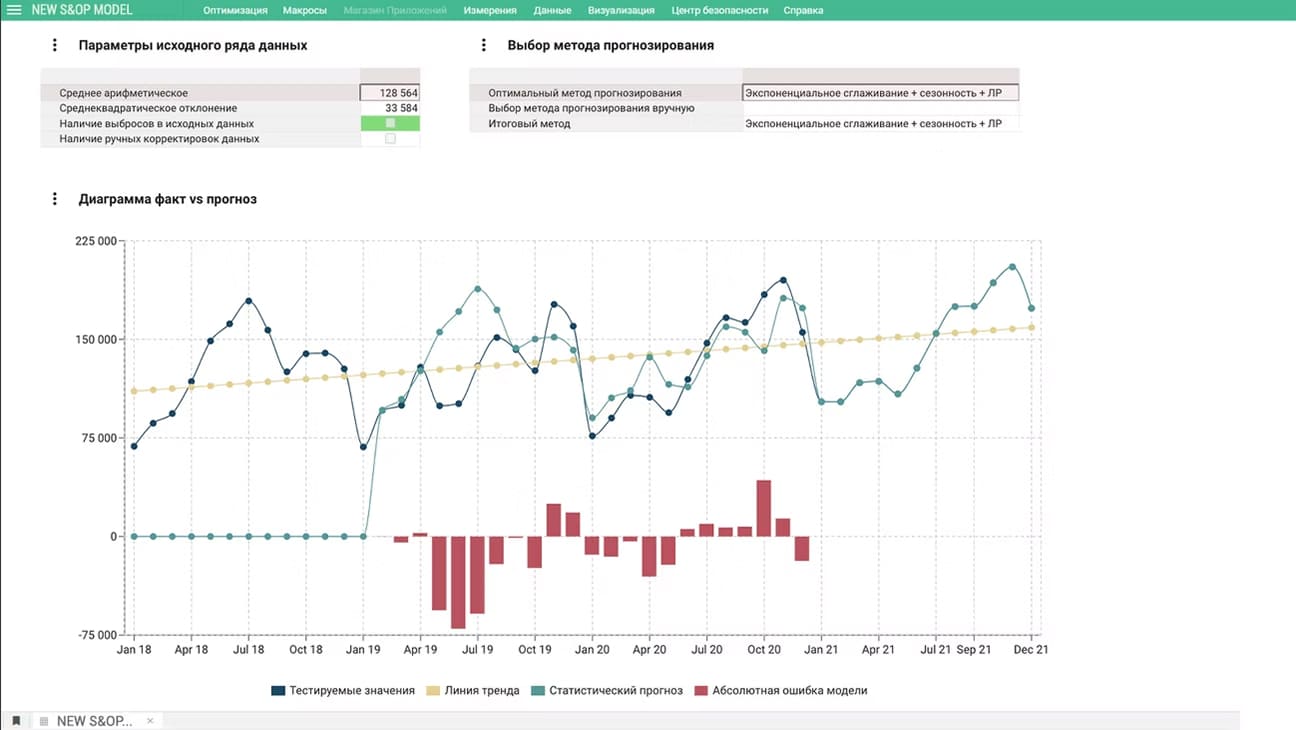Open three-dot menu for Диаграмма факт vs прогноз
Screen dimensions: 1296x730
tap(55, 199)
